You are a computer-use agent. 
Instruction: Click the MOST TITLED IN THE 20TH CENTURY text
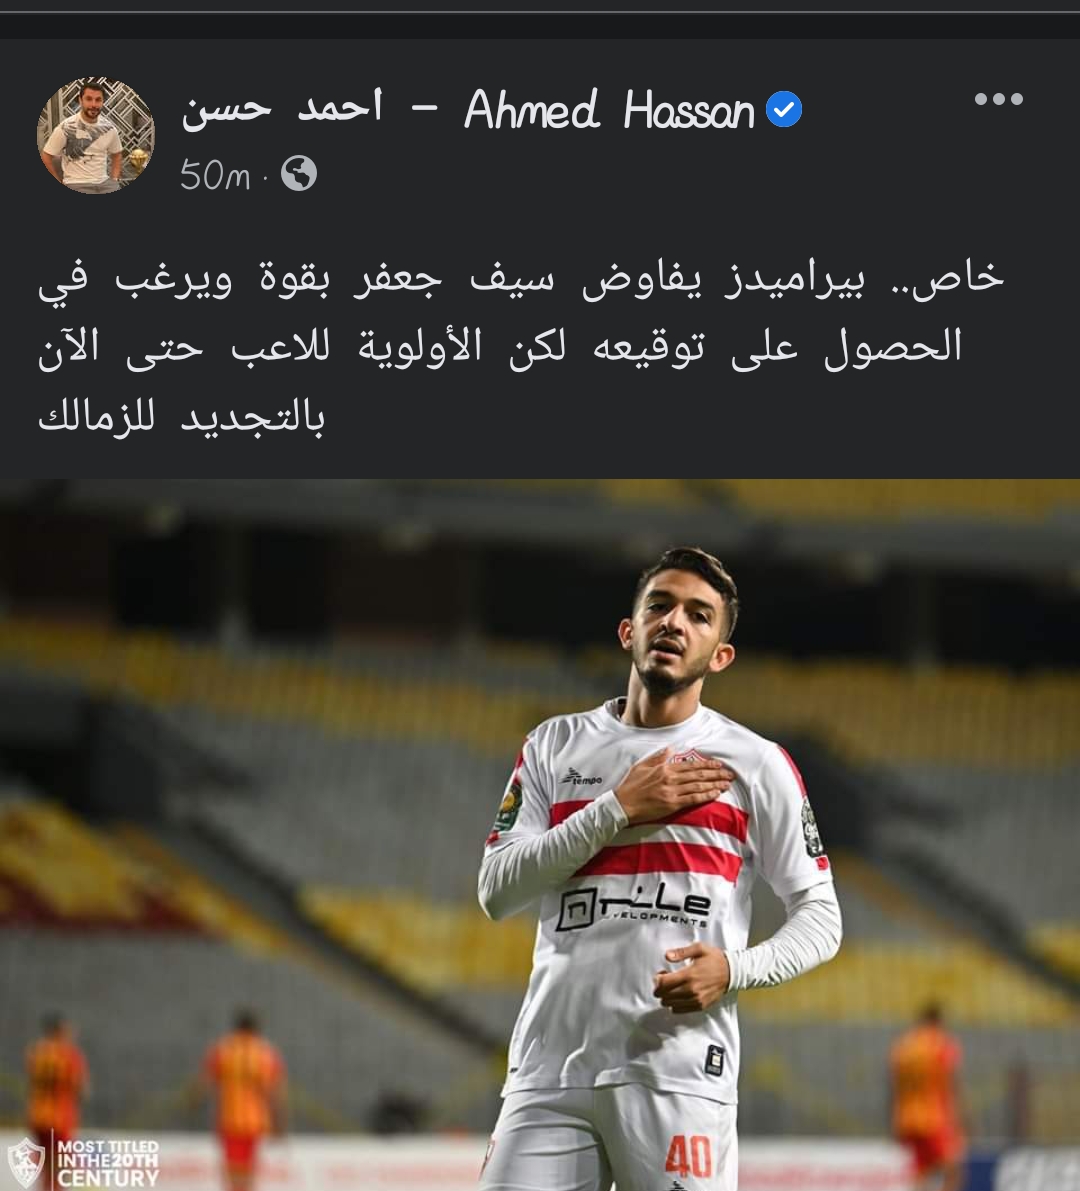point(108,1163)
